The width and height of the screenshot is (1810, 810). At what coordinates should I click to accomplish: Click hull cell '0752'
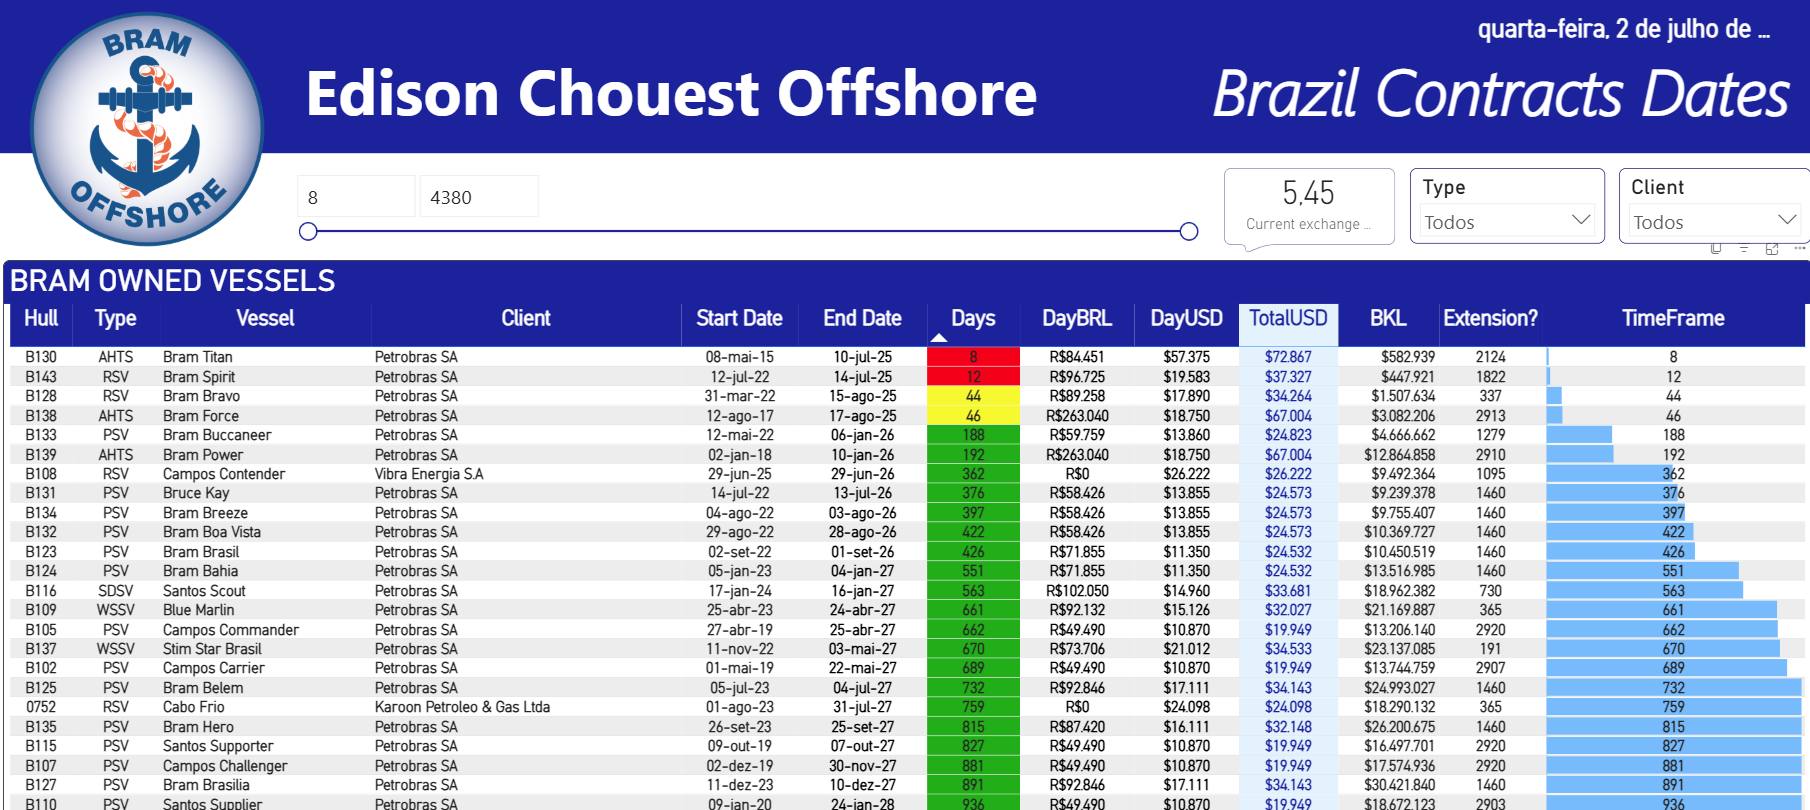[x=41, y=707]
